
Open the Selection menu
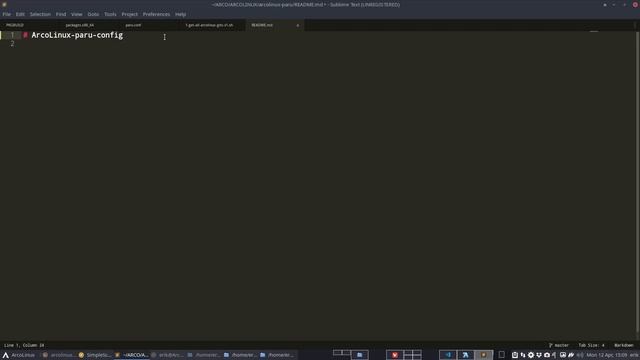(x=40, y=14)
